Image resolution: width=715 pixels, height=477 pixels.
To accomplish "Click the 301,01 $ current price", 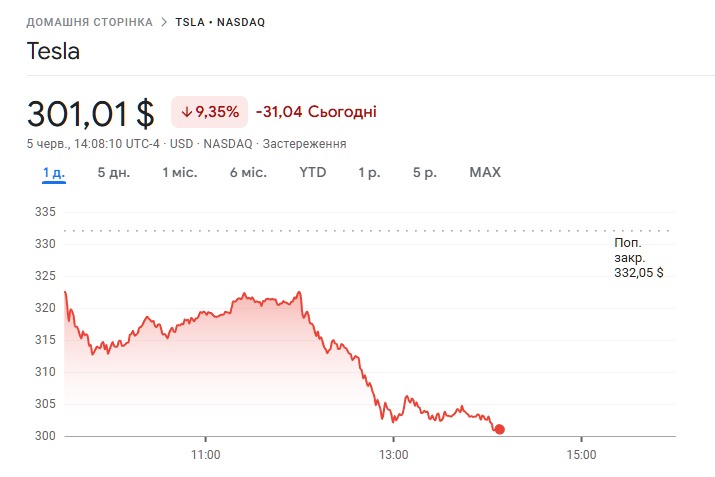I will 91,113.
